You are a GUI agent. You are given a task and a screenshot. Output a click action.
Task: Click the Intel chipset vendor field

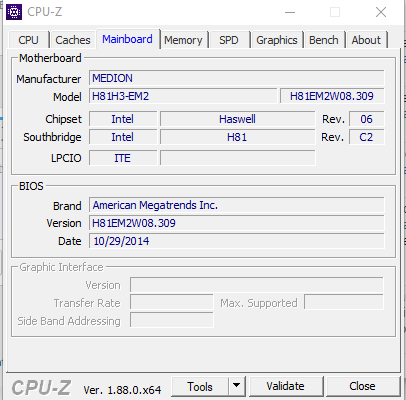point(123,119)
